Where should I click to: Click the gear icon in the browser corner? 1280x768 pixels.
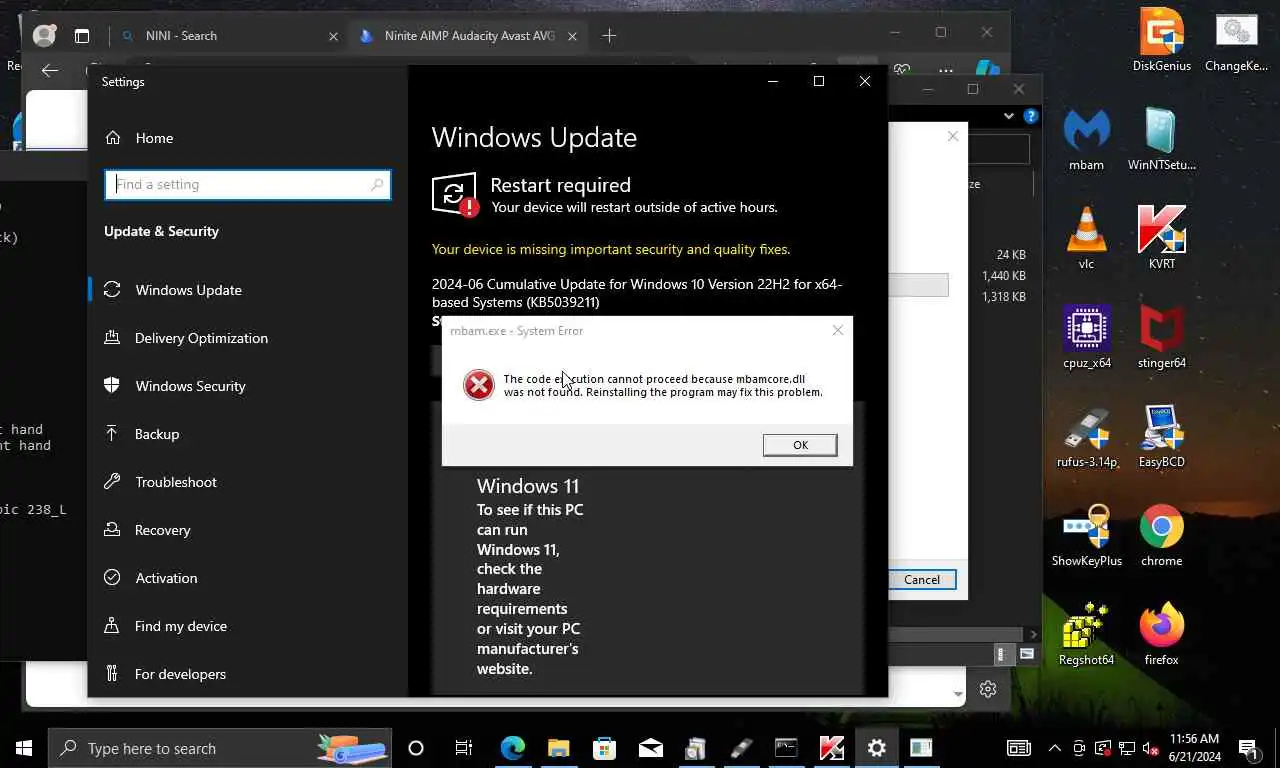click(988, 689)
